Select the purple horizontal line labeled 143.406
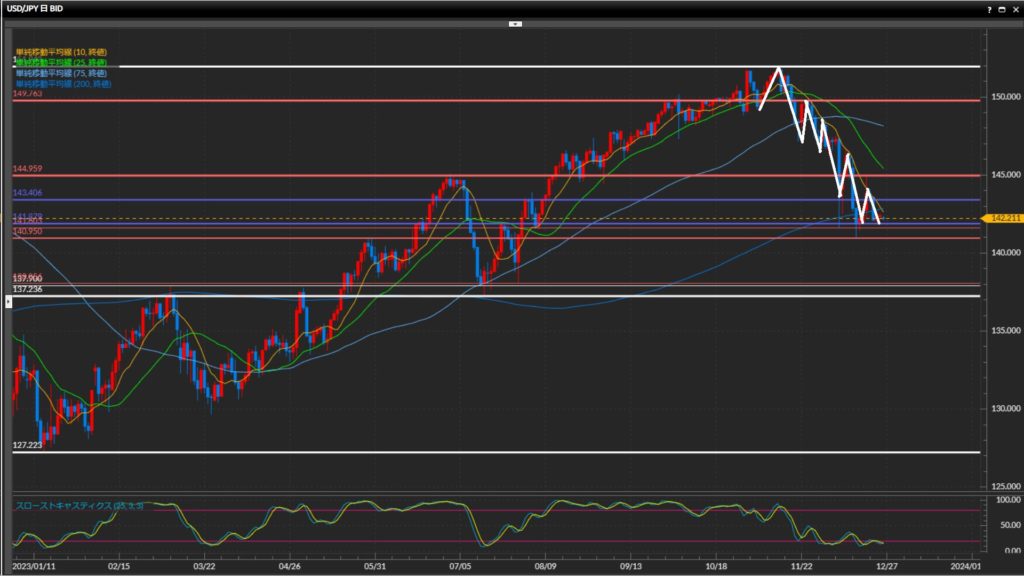This screenshot has height=576, width=1024. [300, 200]
